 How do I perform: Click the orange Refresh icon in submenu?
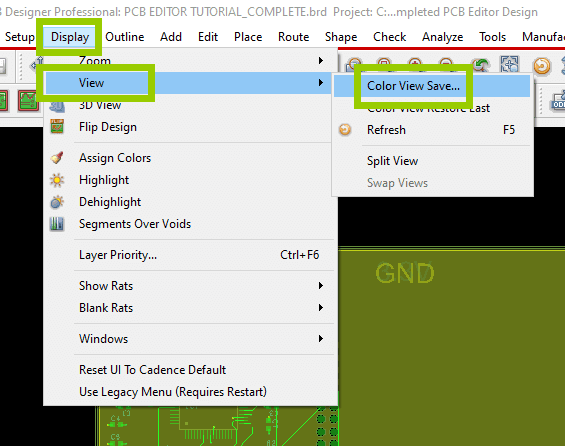pyautogui.click(x=345, y=130)
